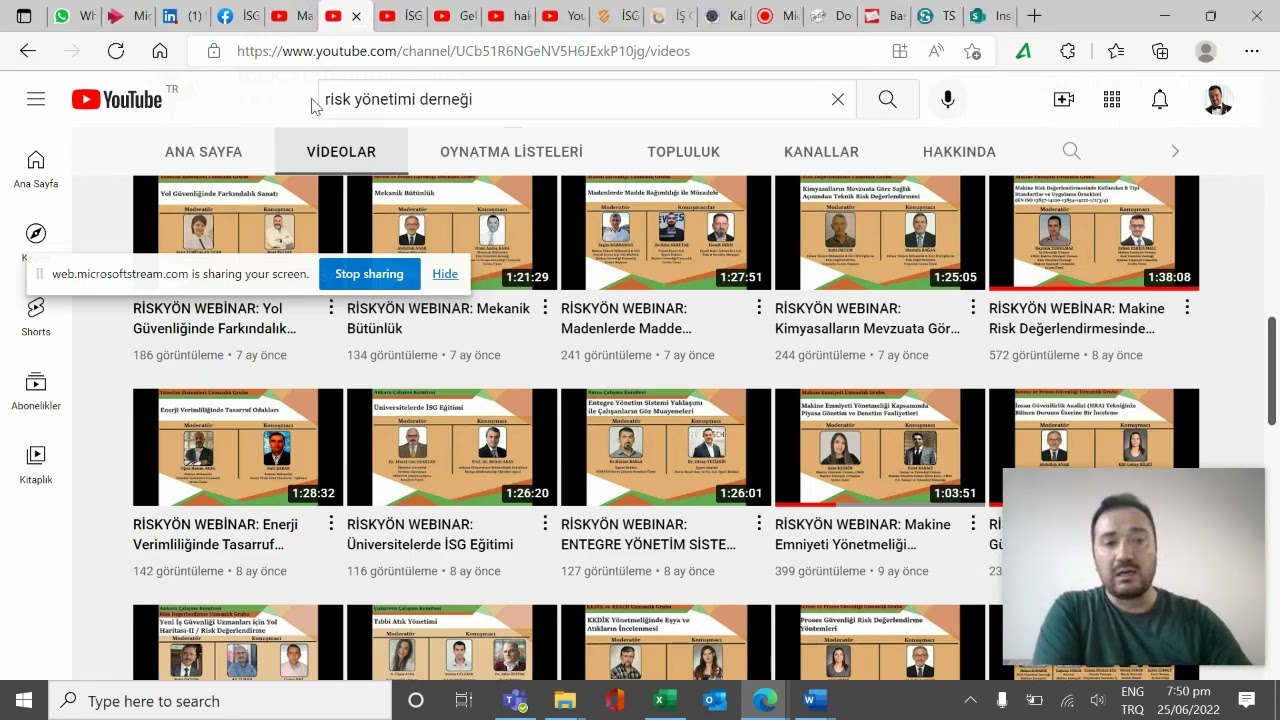
Task: Open the Makine Emniyeti Yönetmeliği video title
Action: click(863, 534)
